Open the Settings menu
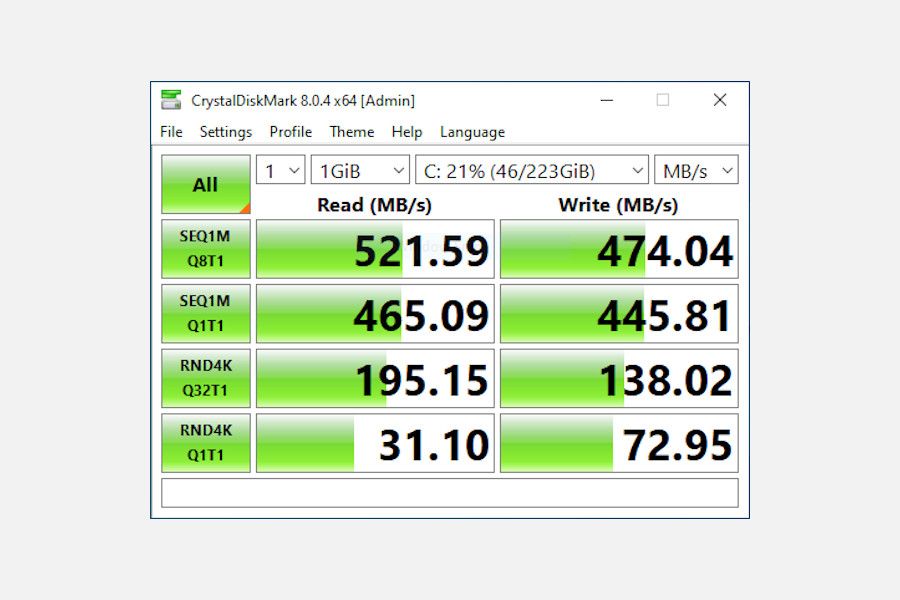 click(x=226, y=131)
